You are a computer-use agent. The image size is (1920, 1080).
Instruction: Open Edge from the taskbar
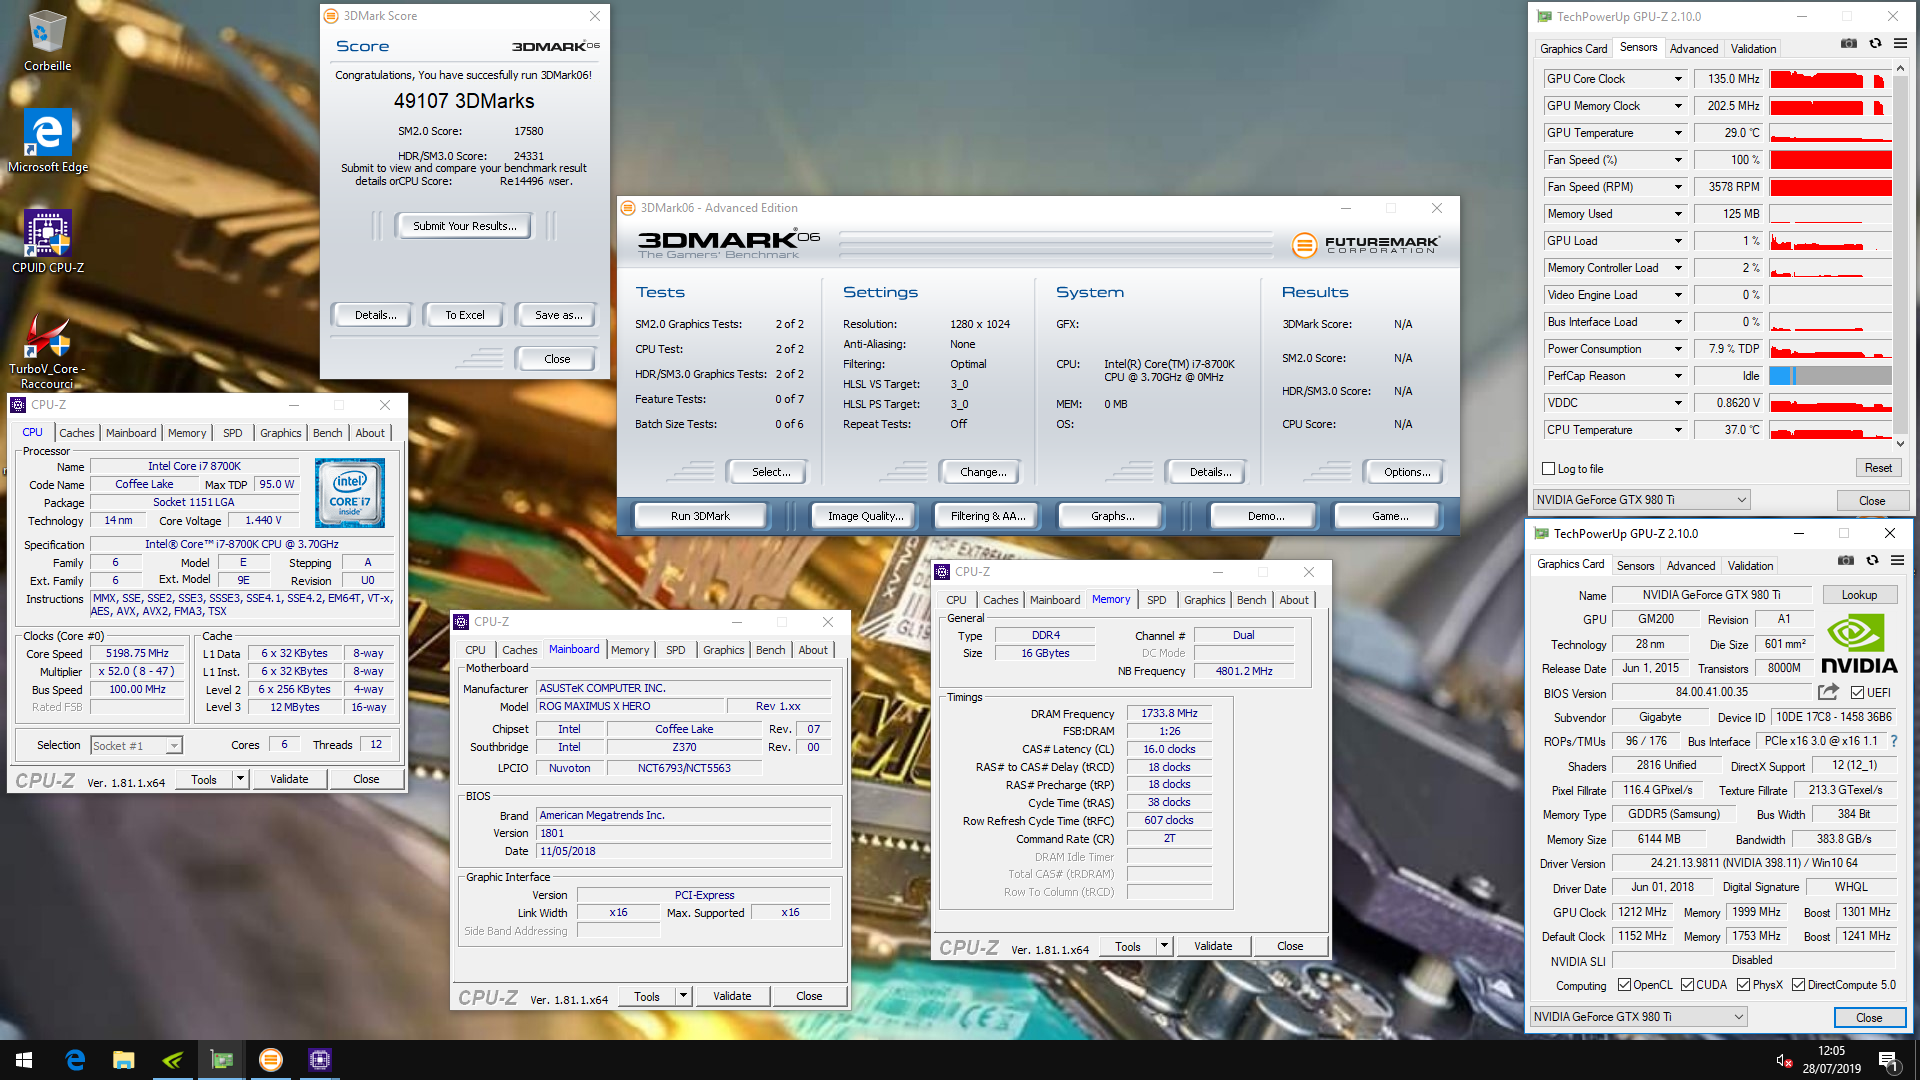tap(75, 1060)
